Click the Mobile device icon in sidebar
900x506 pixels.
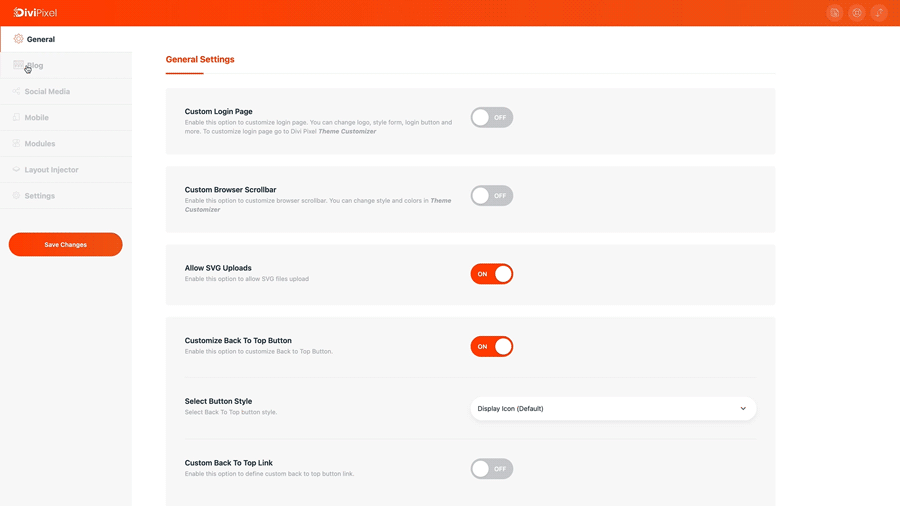click(16, 117)
